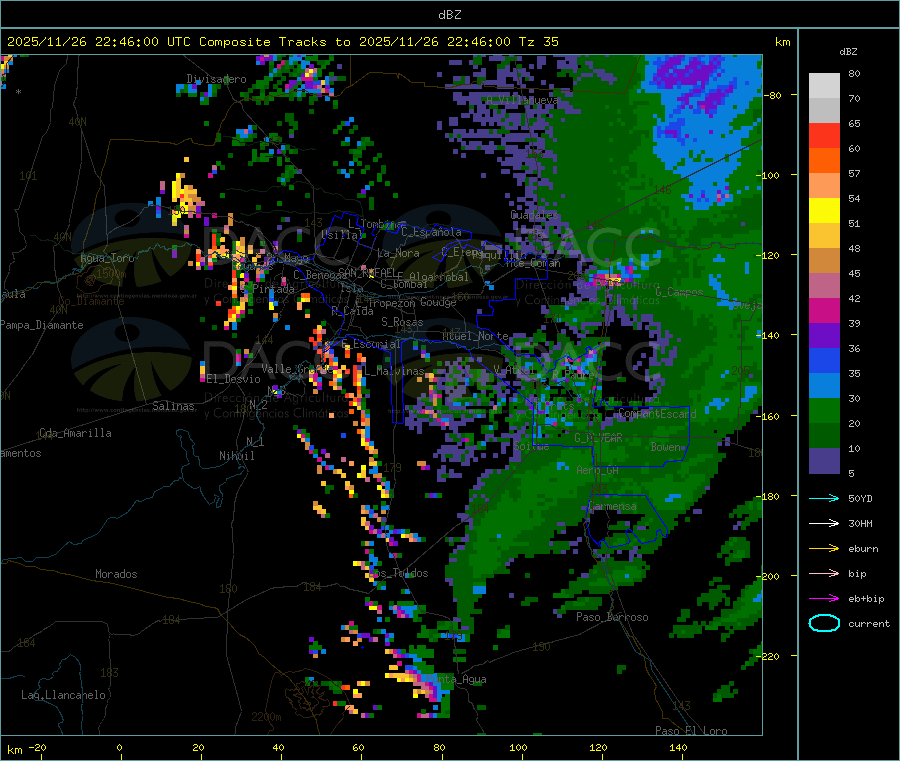Click the Guadales place label
The height and width of the screenshot is (761, 900).
(x=534, y=215)
